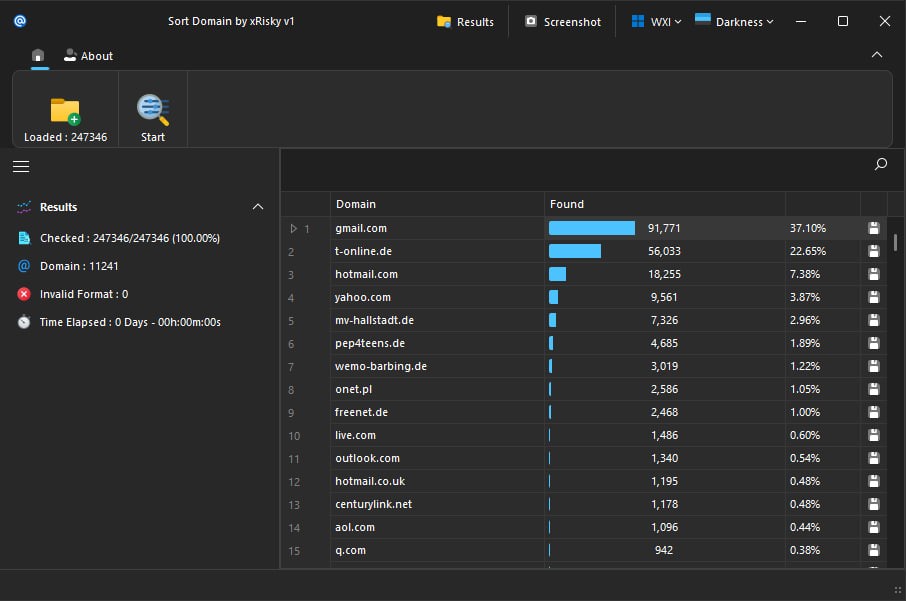906x601 pixels.
Task: Click the Load file folder icon
Action: 65,110
